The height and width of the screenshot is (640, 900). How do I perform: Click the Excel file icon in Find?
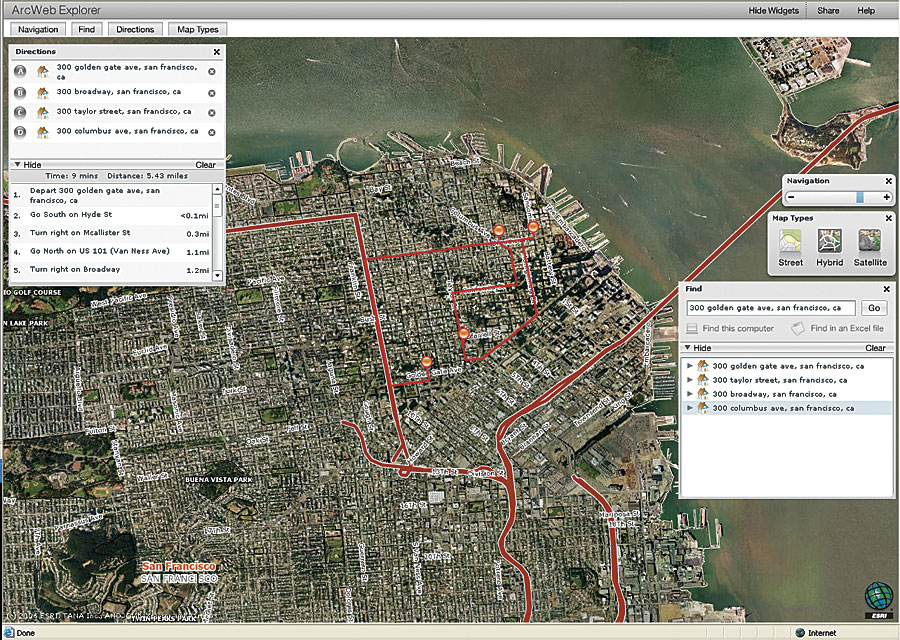798,328
